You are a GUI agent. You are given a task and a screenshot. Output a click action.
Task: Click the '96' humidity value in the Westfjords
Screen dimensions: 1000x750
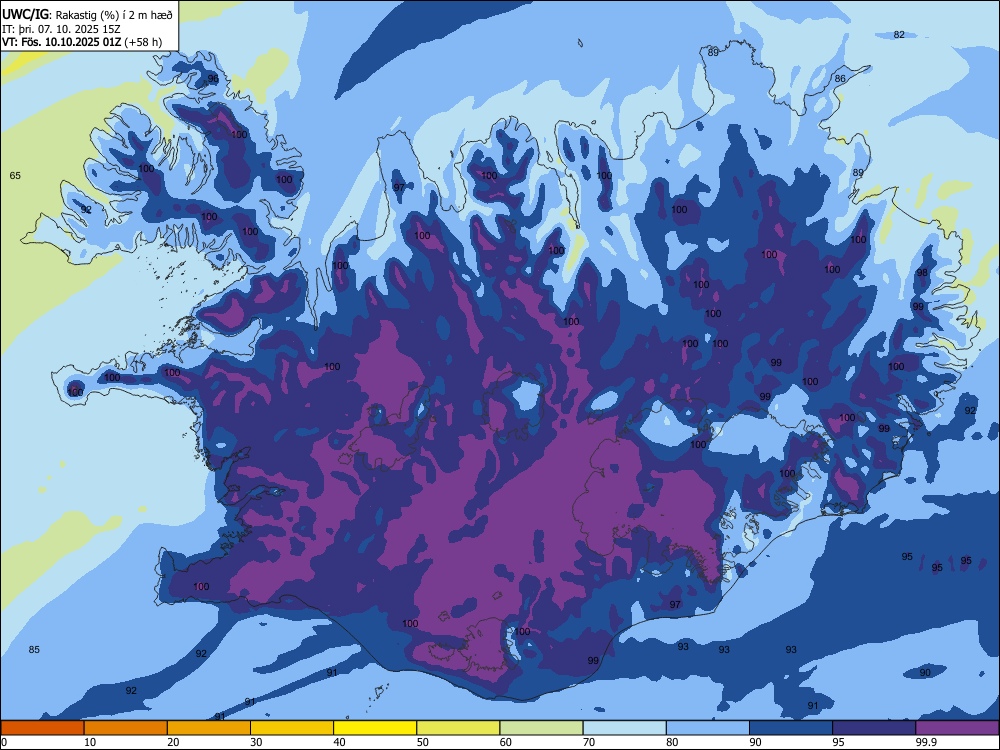[213, 79]
